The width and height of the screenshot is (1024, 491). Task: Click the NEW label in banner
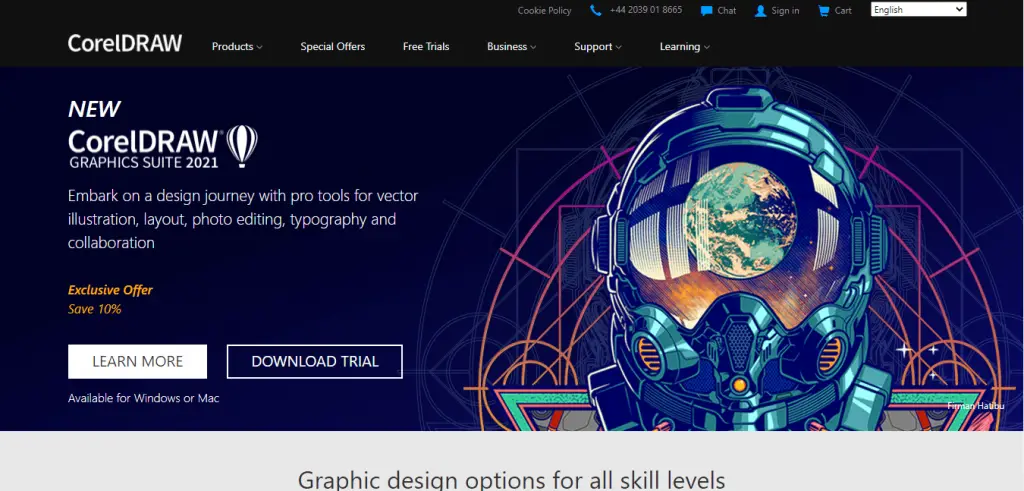click(94, 109)
